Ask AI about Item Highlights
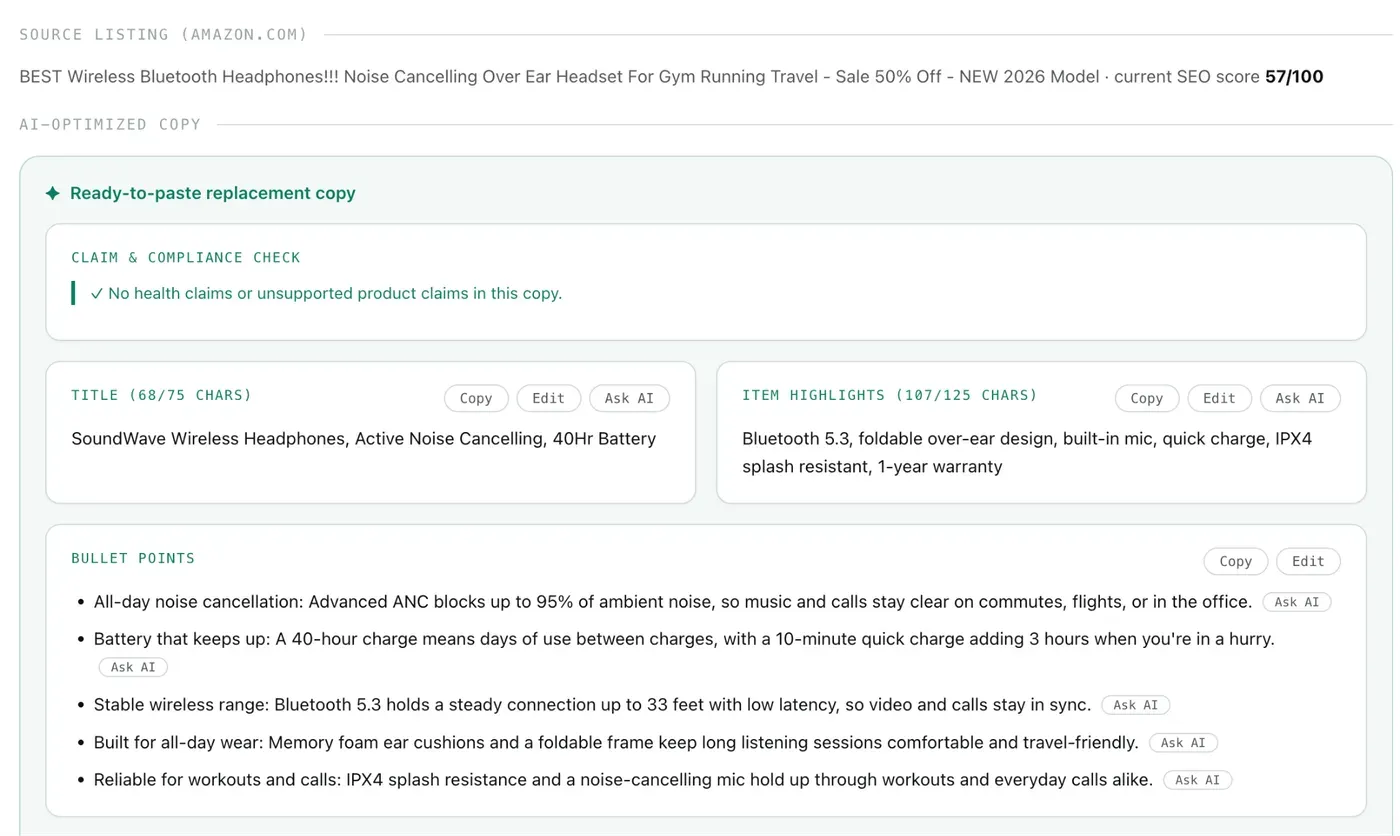 tap(1300, 398)
